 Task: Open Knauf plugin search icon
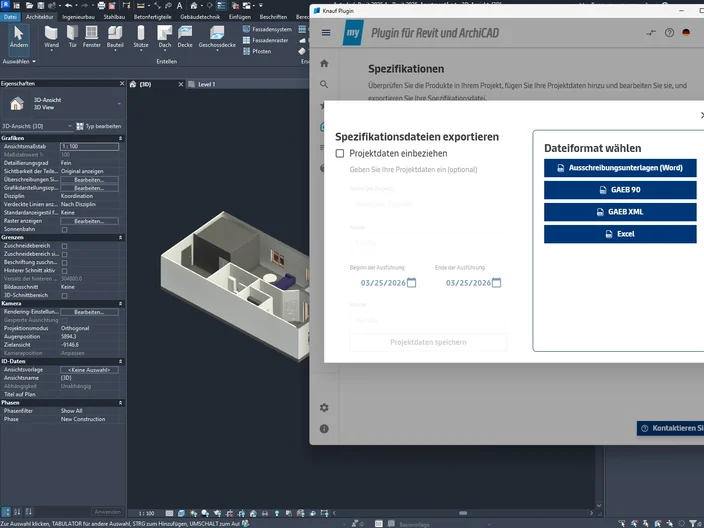[324, 84]
